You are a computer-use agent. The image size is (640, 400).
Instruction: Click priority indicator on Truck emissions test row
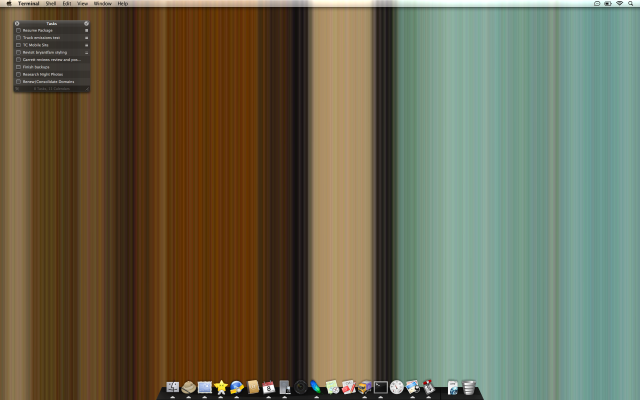click(86, 38)
